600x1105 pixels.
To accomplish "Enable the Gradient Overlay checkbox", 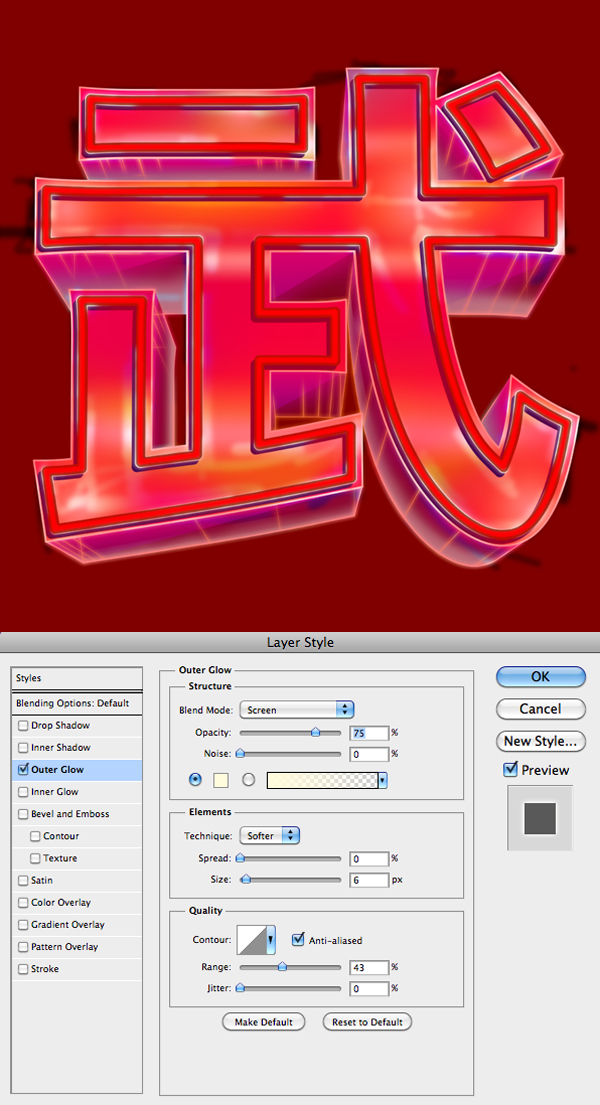I will point(24,925).
